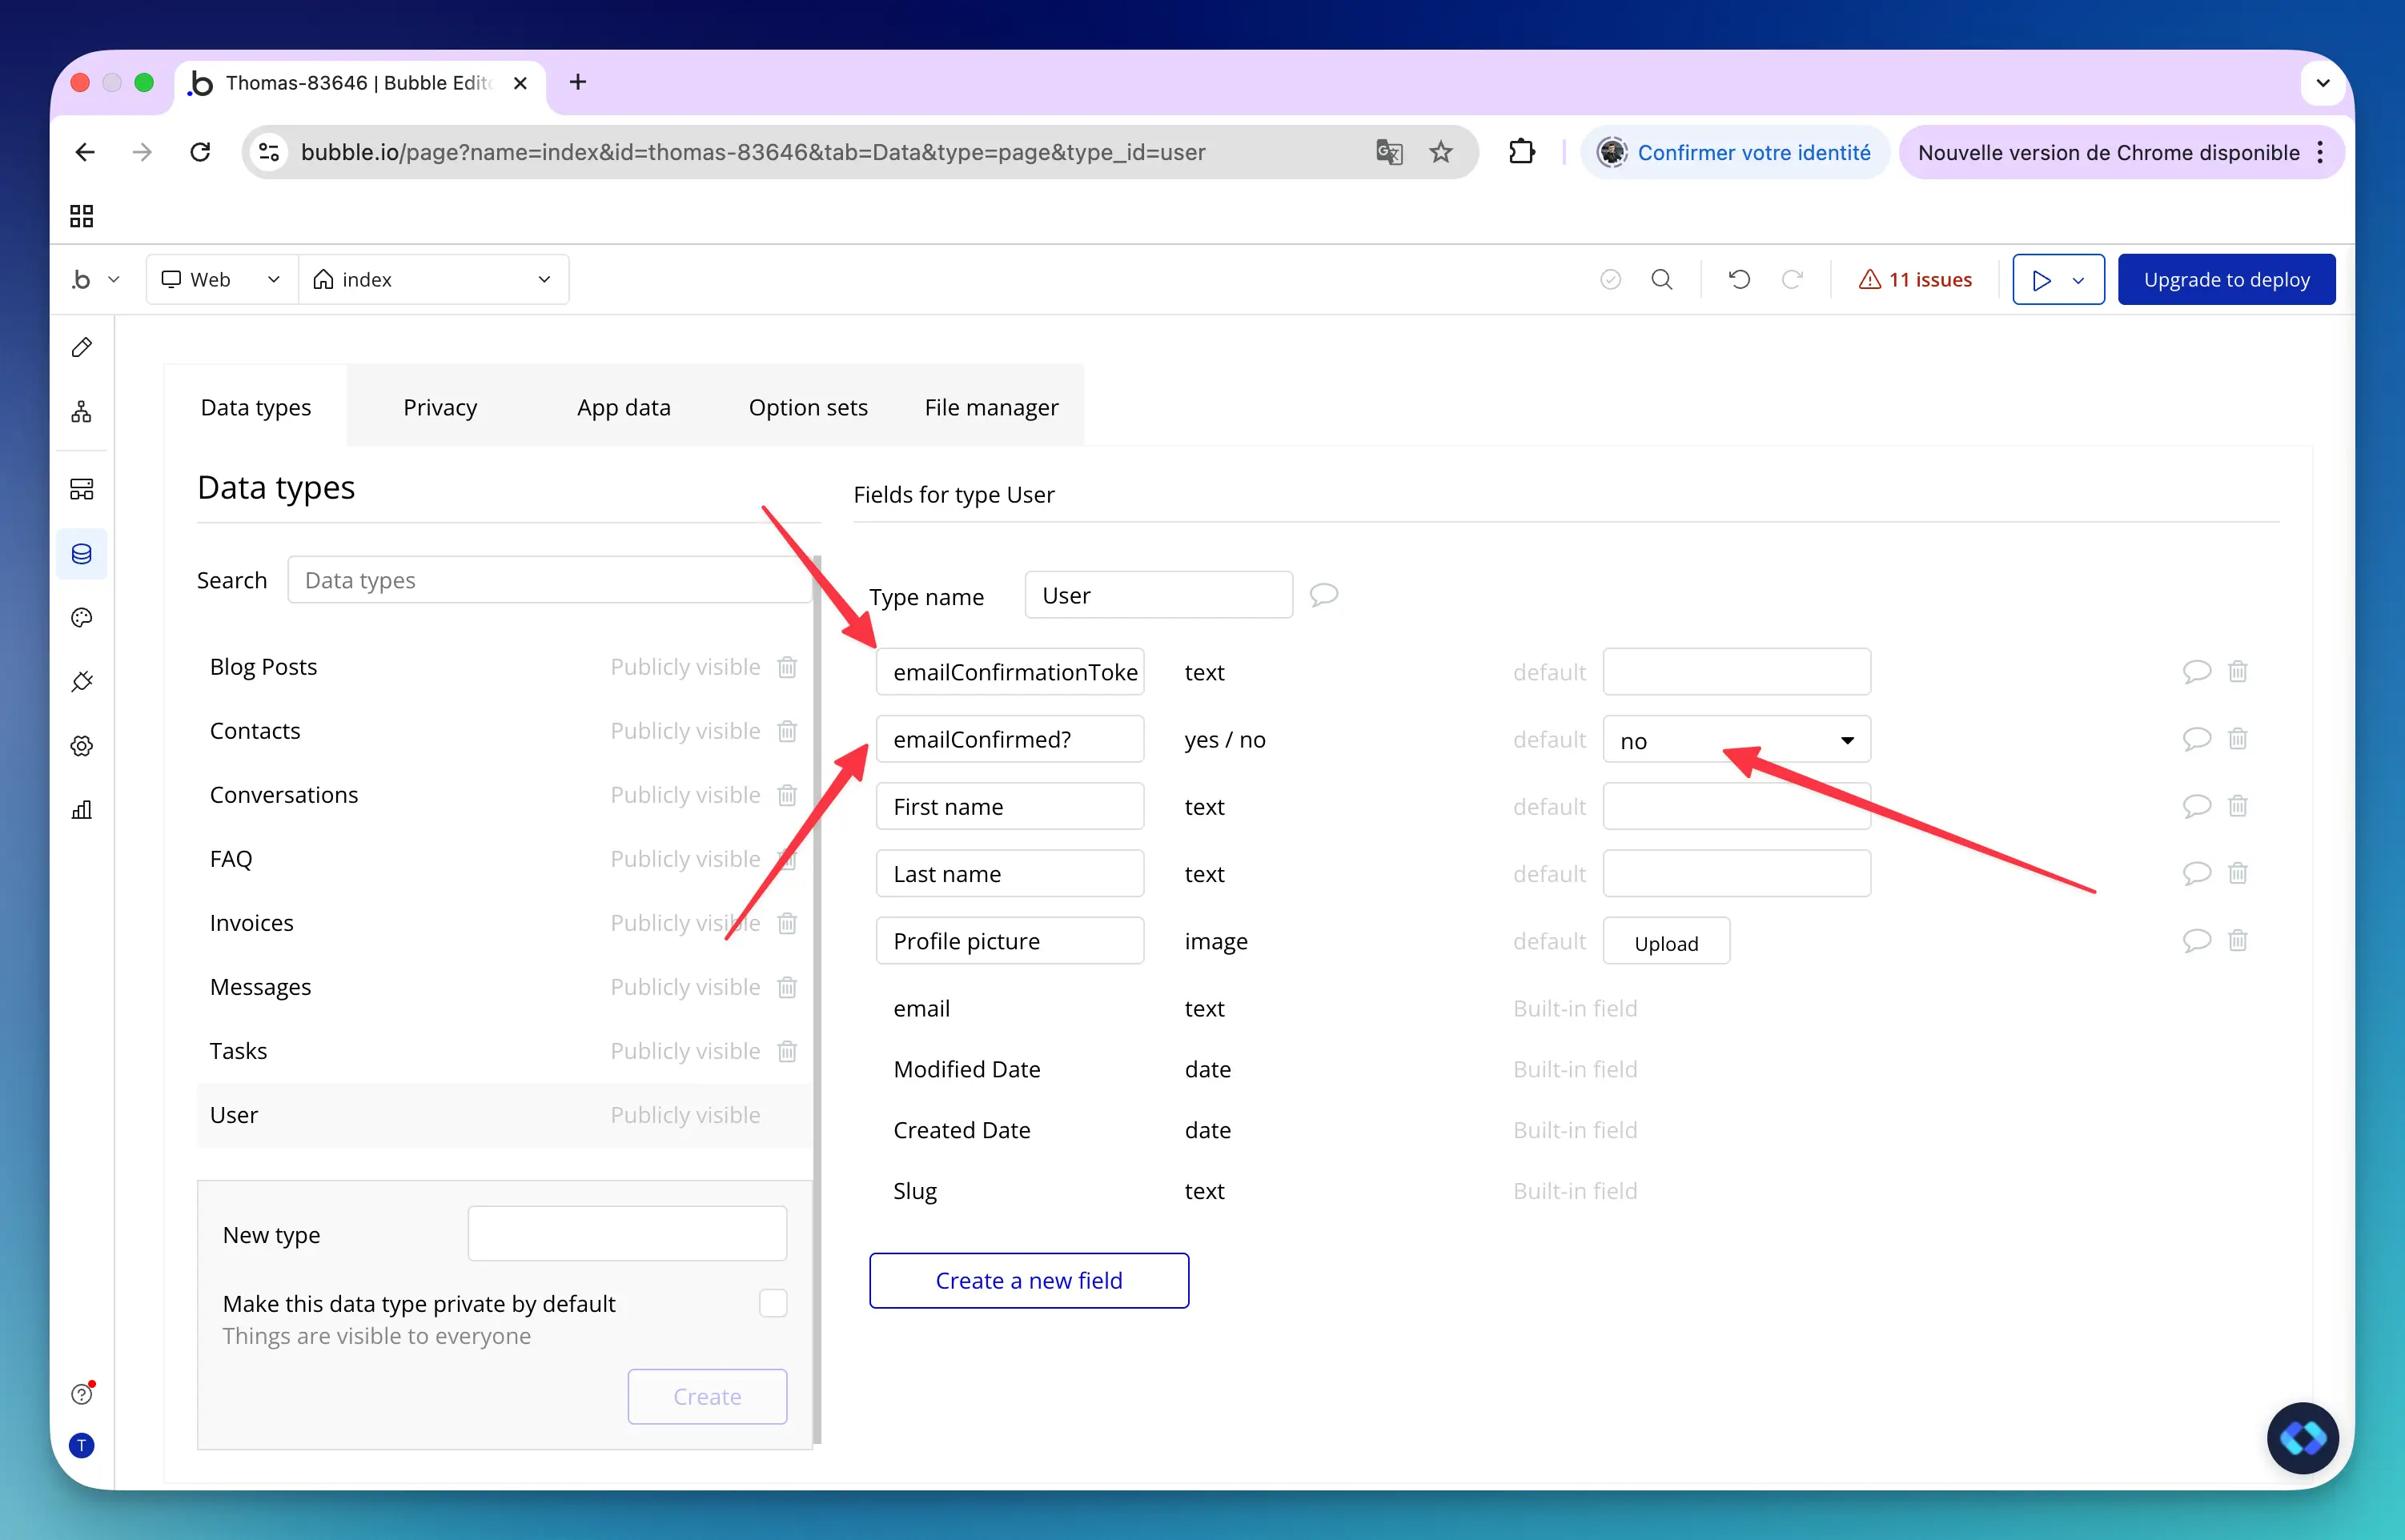Viewport: 2405px width, 1540px height.
Task: Click the Chrome extensions puzzle icon
Action: pos(1521,151)
